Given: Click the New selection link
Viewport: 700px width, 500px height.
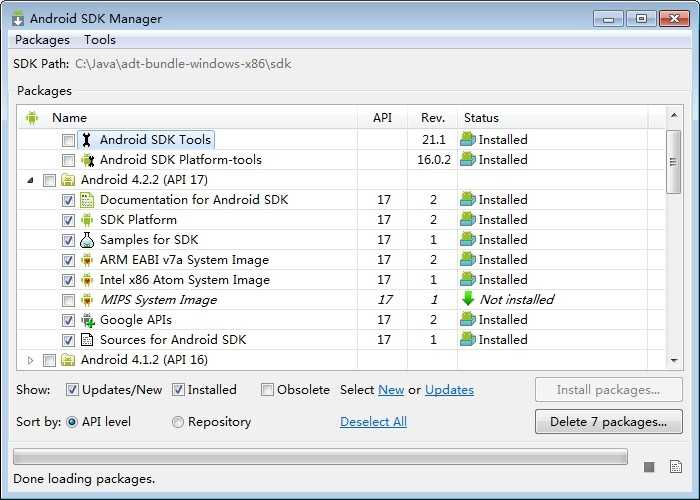Looking at the screenshot, I should coord(391,390).
